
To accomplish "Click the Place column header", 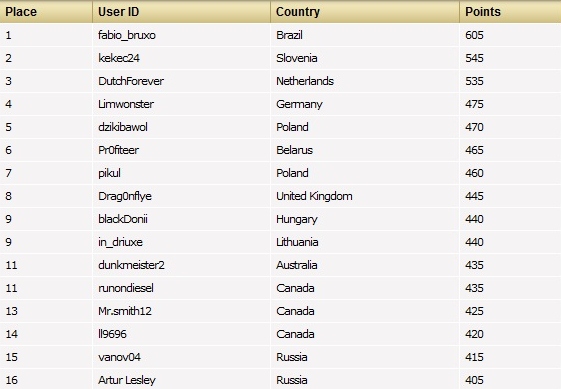I will 21,12.
